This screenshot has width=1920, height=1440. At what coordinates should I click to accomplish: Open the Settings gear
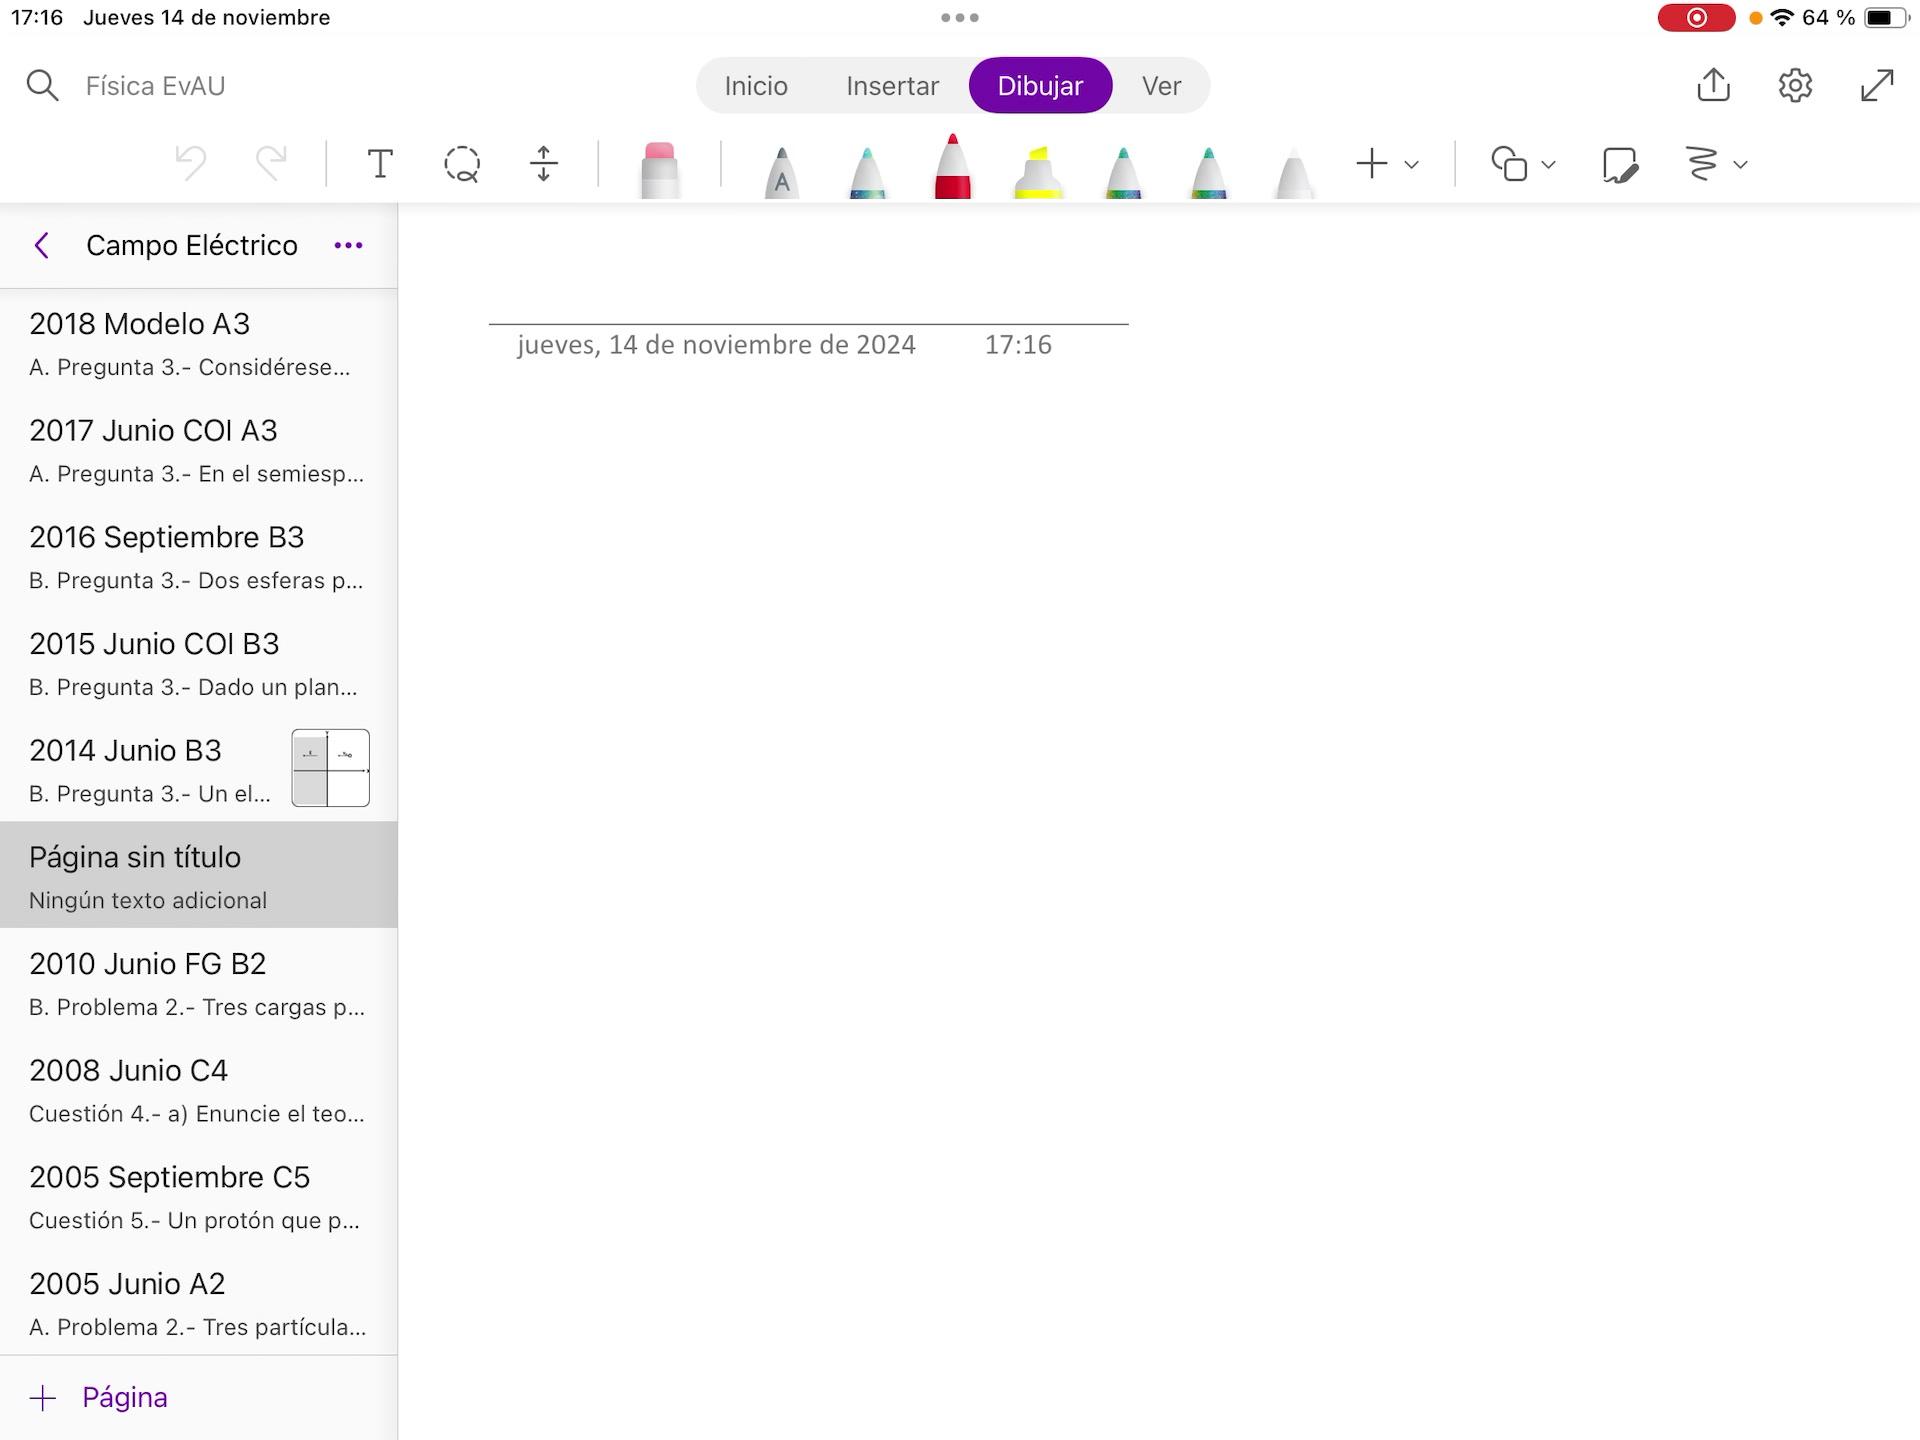(1795, 85)
